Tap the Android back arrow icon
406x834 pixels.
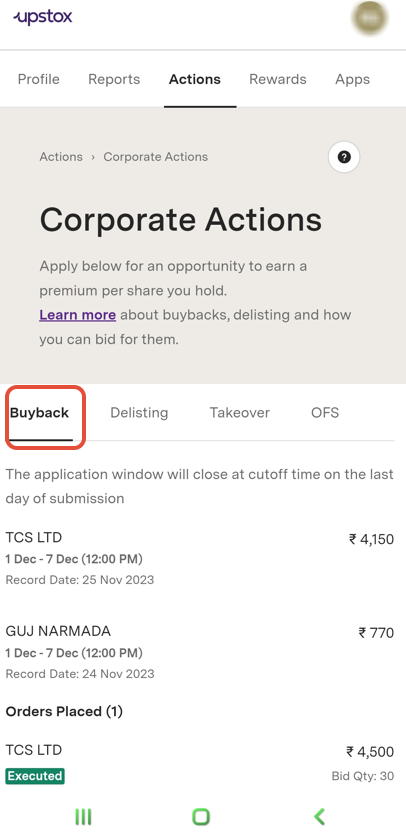(319, 816)
